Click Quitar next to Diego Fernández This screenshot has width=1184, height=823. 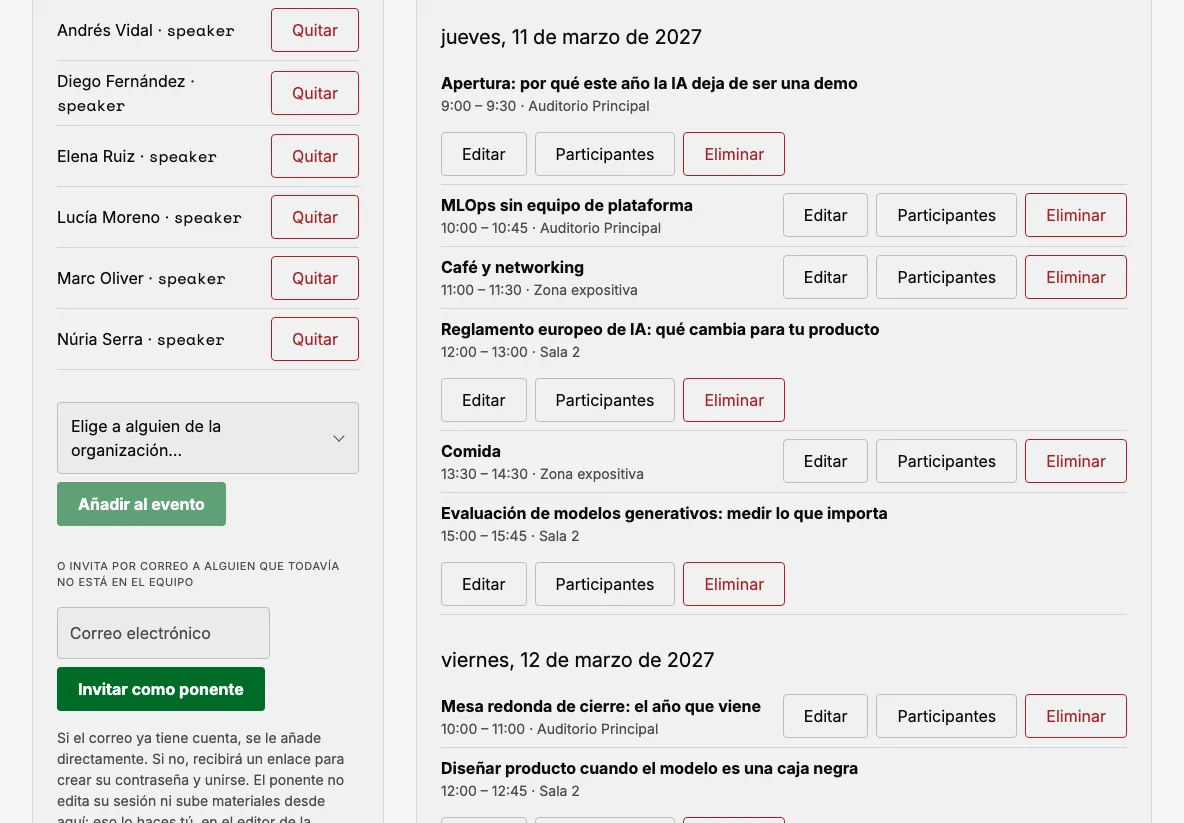[315, 93]
